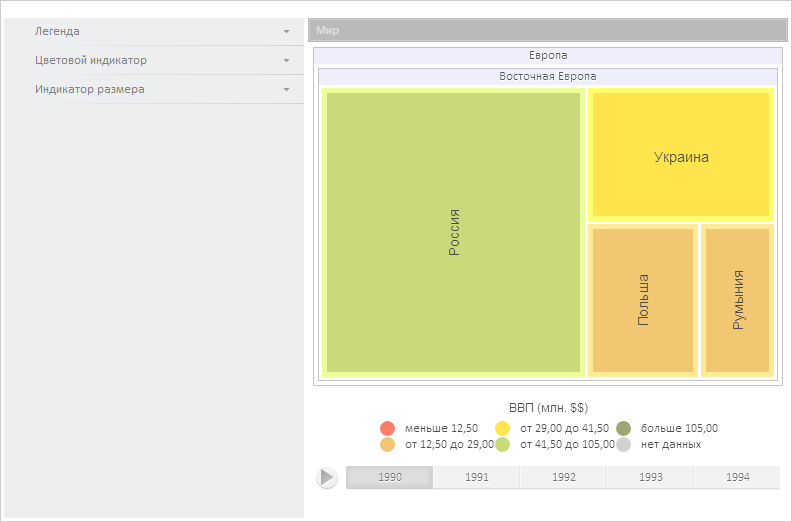Select the yellow 'от 29,00 до 41,50' legend dot
The height and width of the screenshot is (522, 792).
coord(503,428)
